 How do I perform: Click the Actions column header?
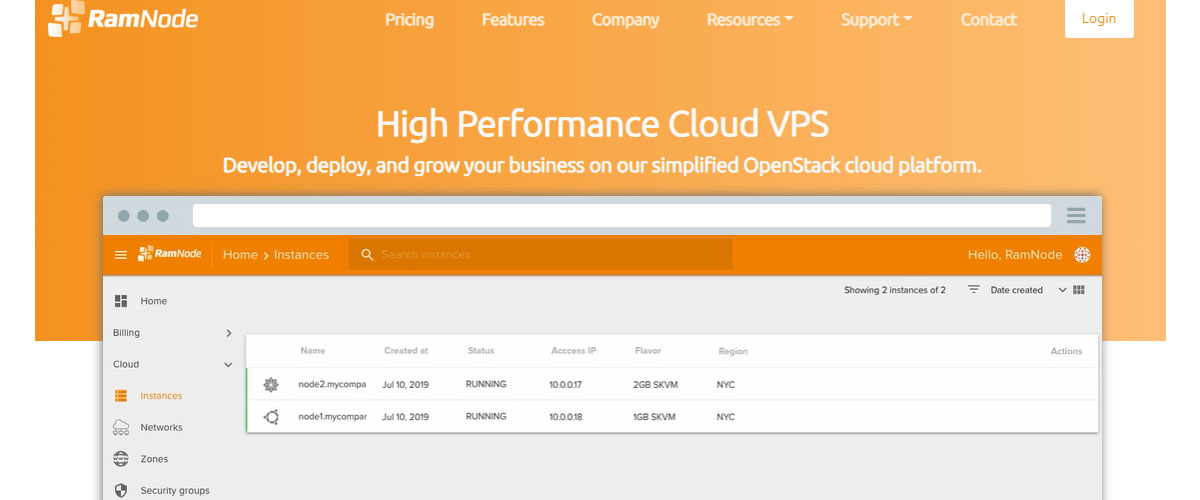tap(1066, 351)
